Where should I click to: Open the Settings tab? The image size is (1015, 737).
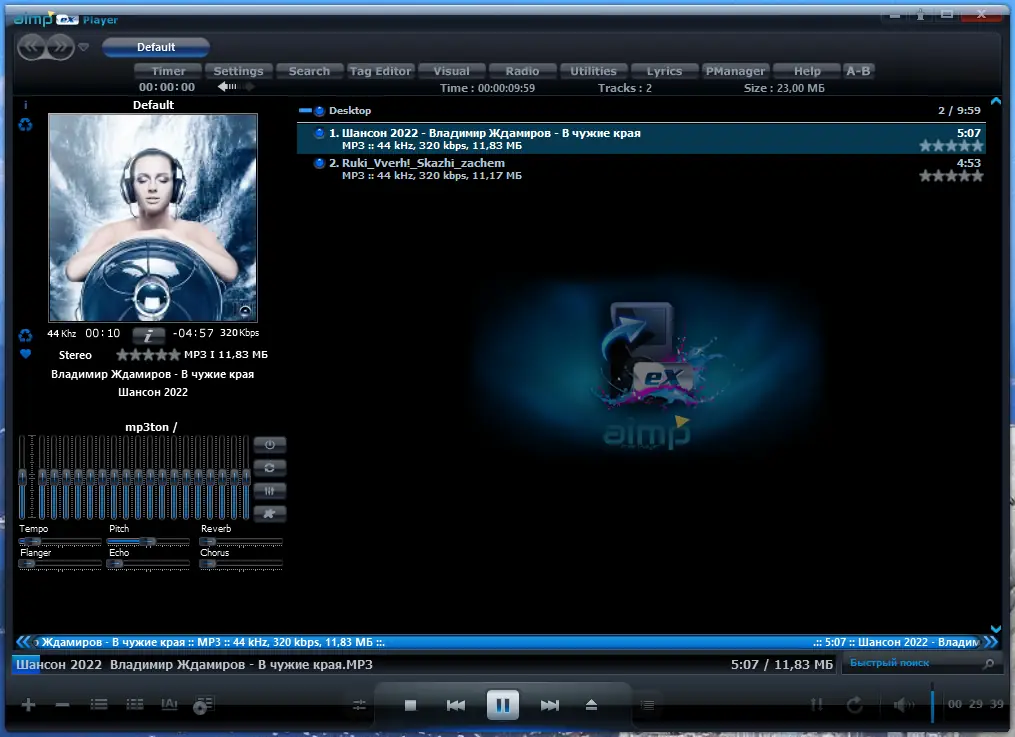tap(238, 71)
